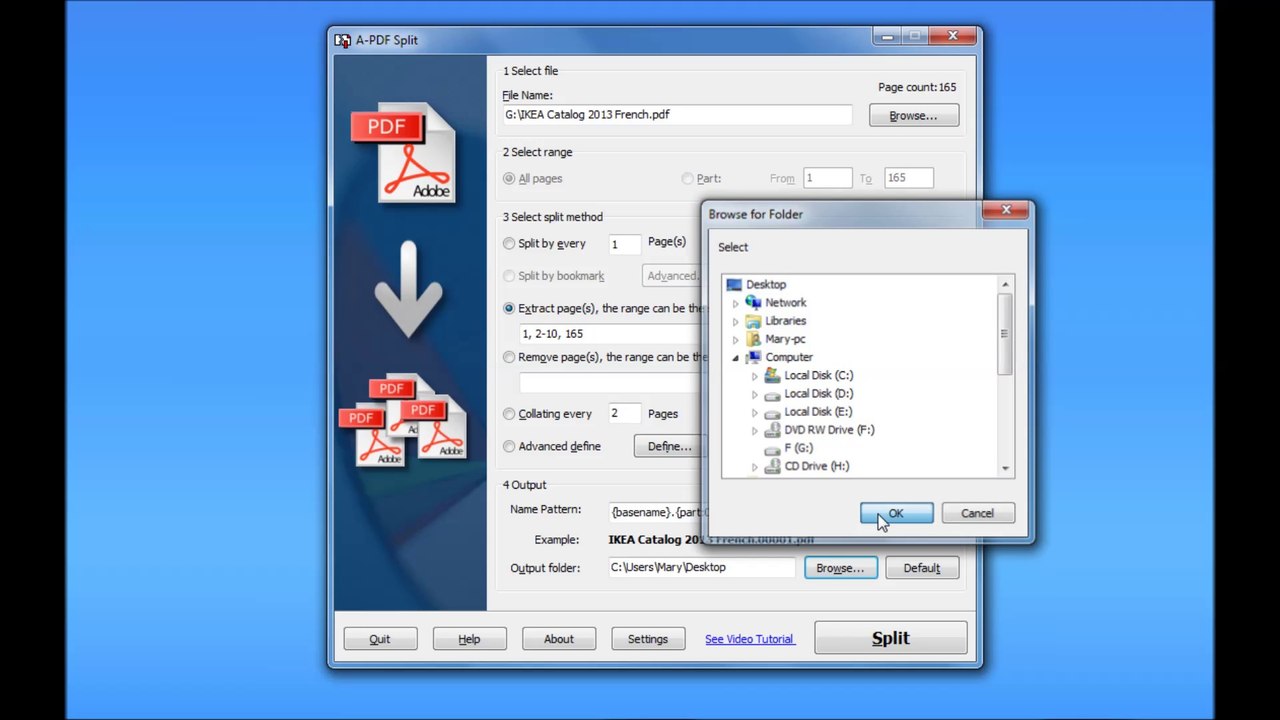The image size is (1280, 720).
Task: Click the Local Disk (C:) drive icon
Action: [772, 375]
